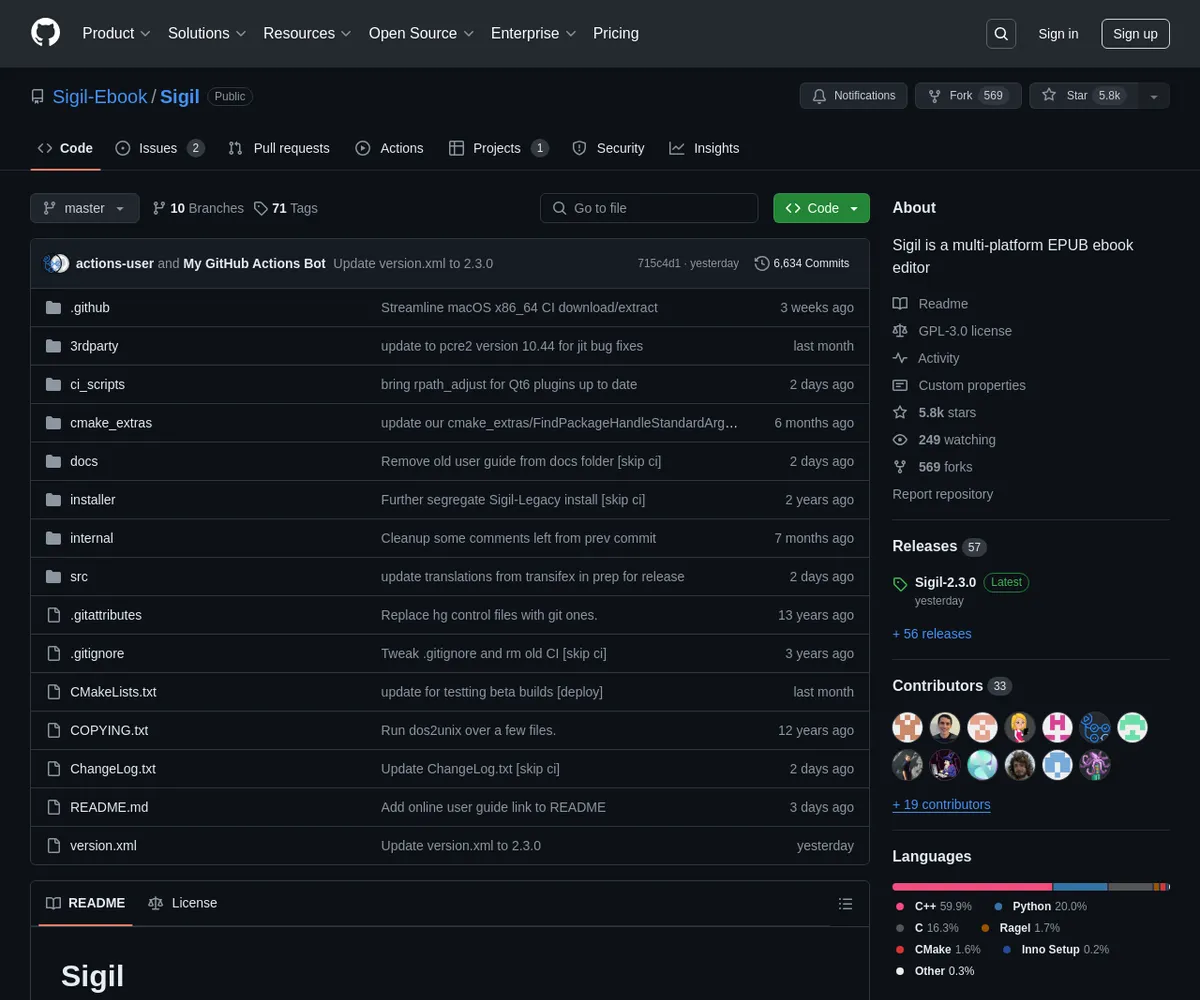Click the languages color bar C++ segment
1200x1000 pixels.
click(x=971, y=887)
